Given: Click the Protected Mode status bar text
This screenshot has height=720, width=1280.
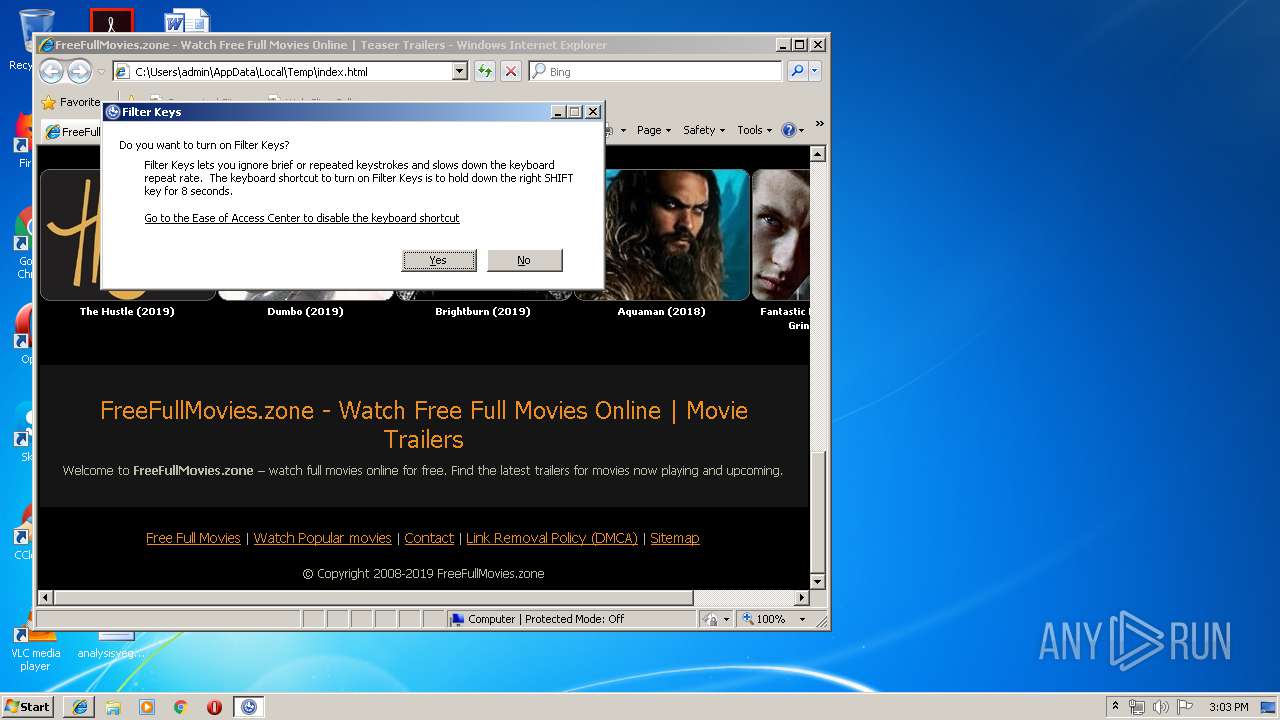Looking at the screenshot, I should (x=574, y=619).
